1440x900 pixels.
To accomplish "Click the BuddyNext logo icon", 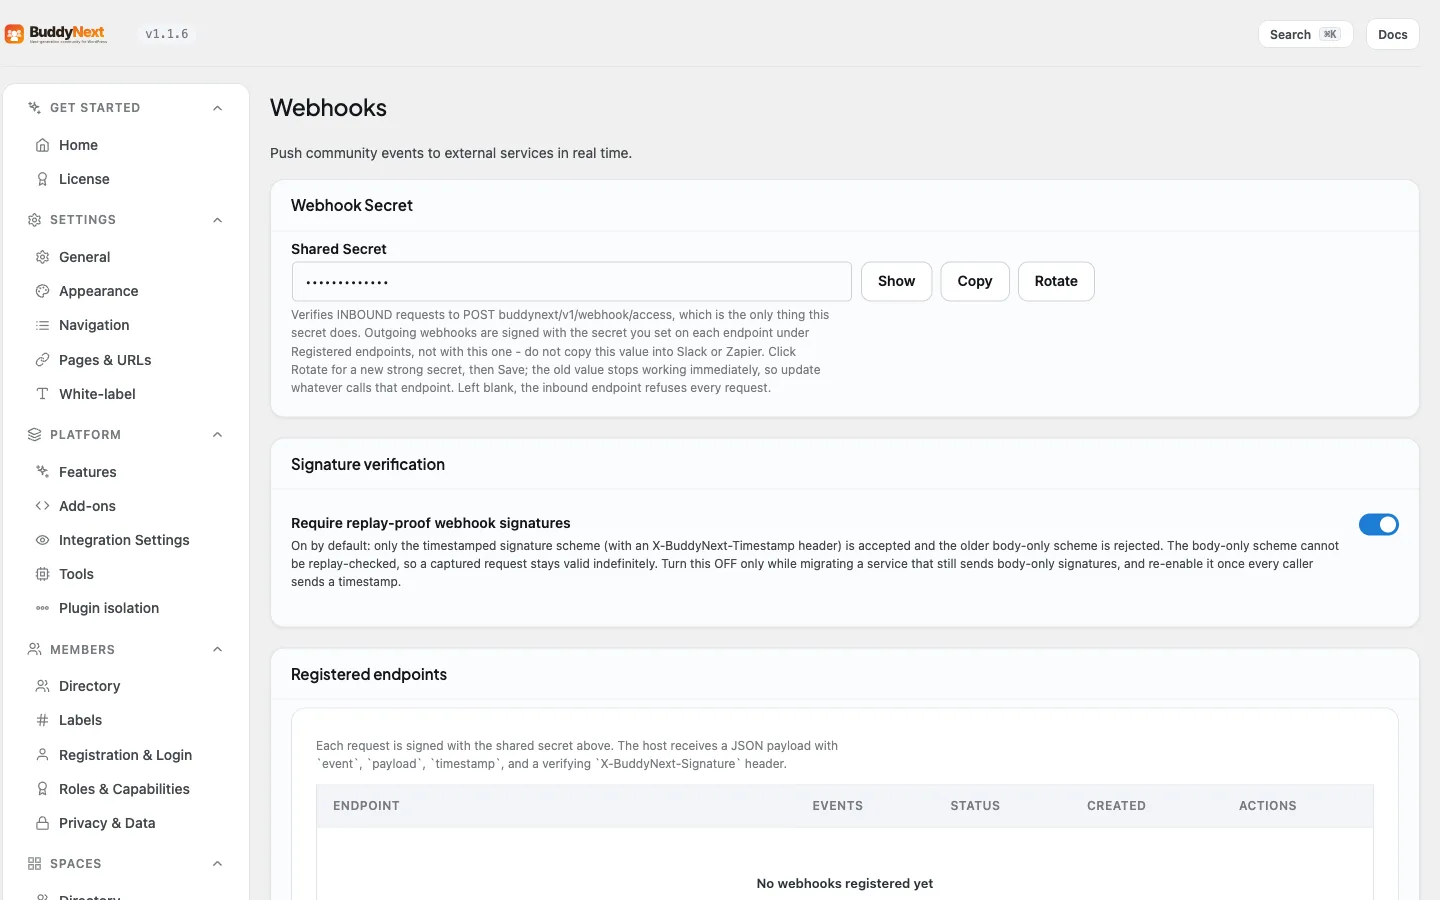I will pos(14,34).
